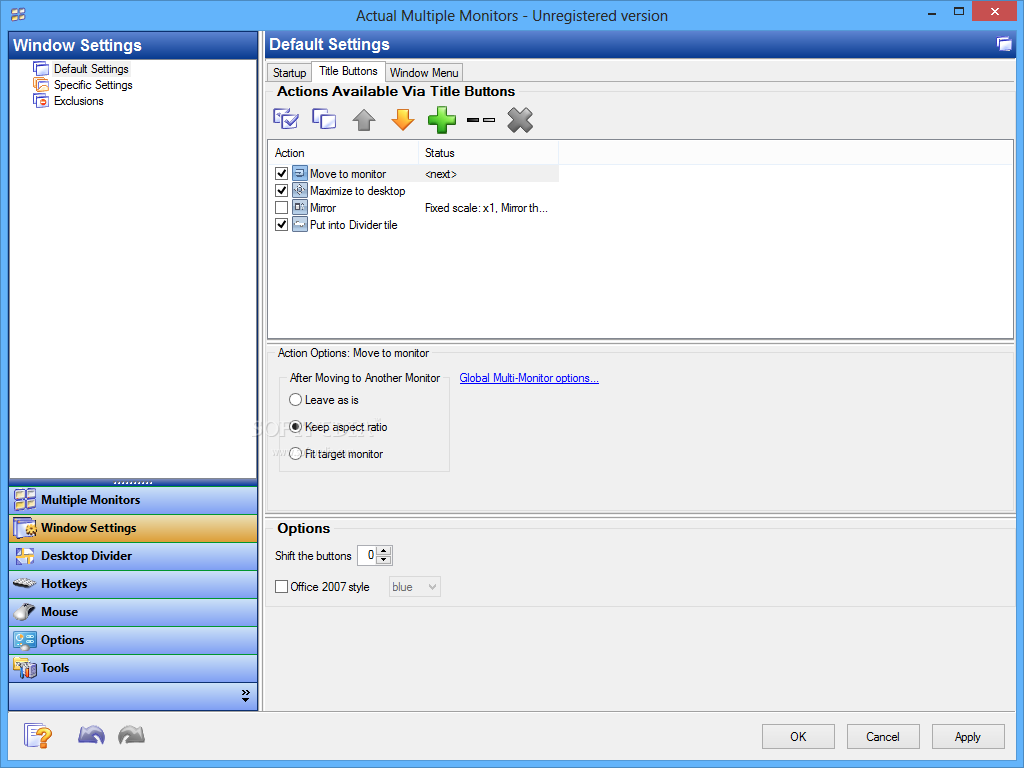
Task: Click the OK button
Action: pyautogui.click(x=798, y=737)
